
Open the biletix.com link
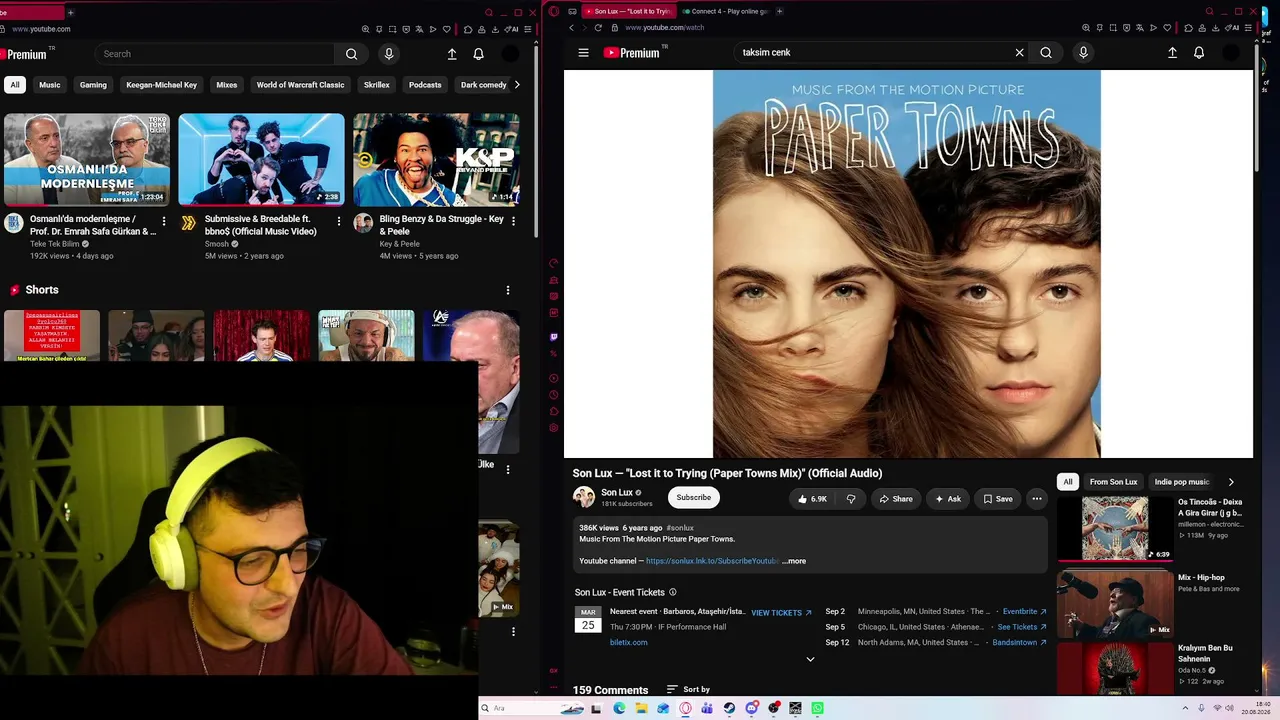628,642
